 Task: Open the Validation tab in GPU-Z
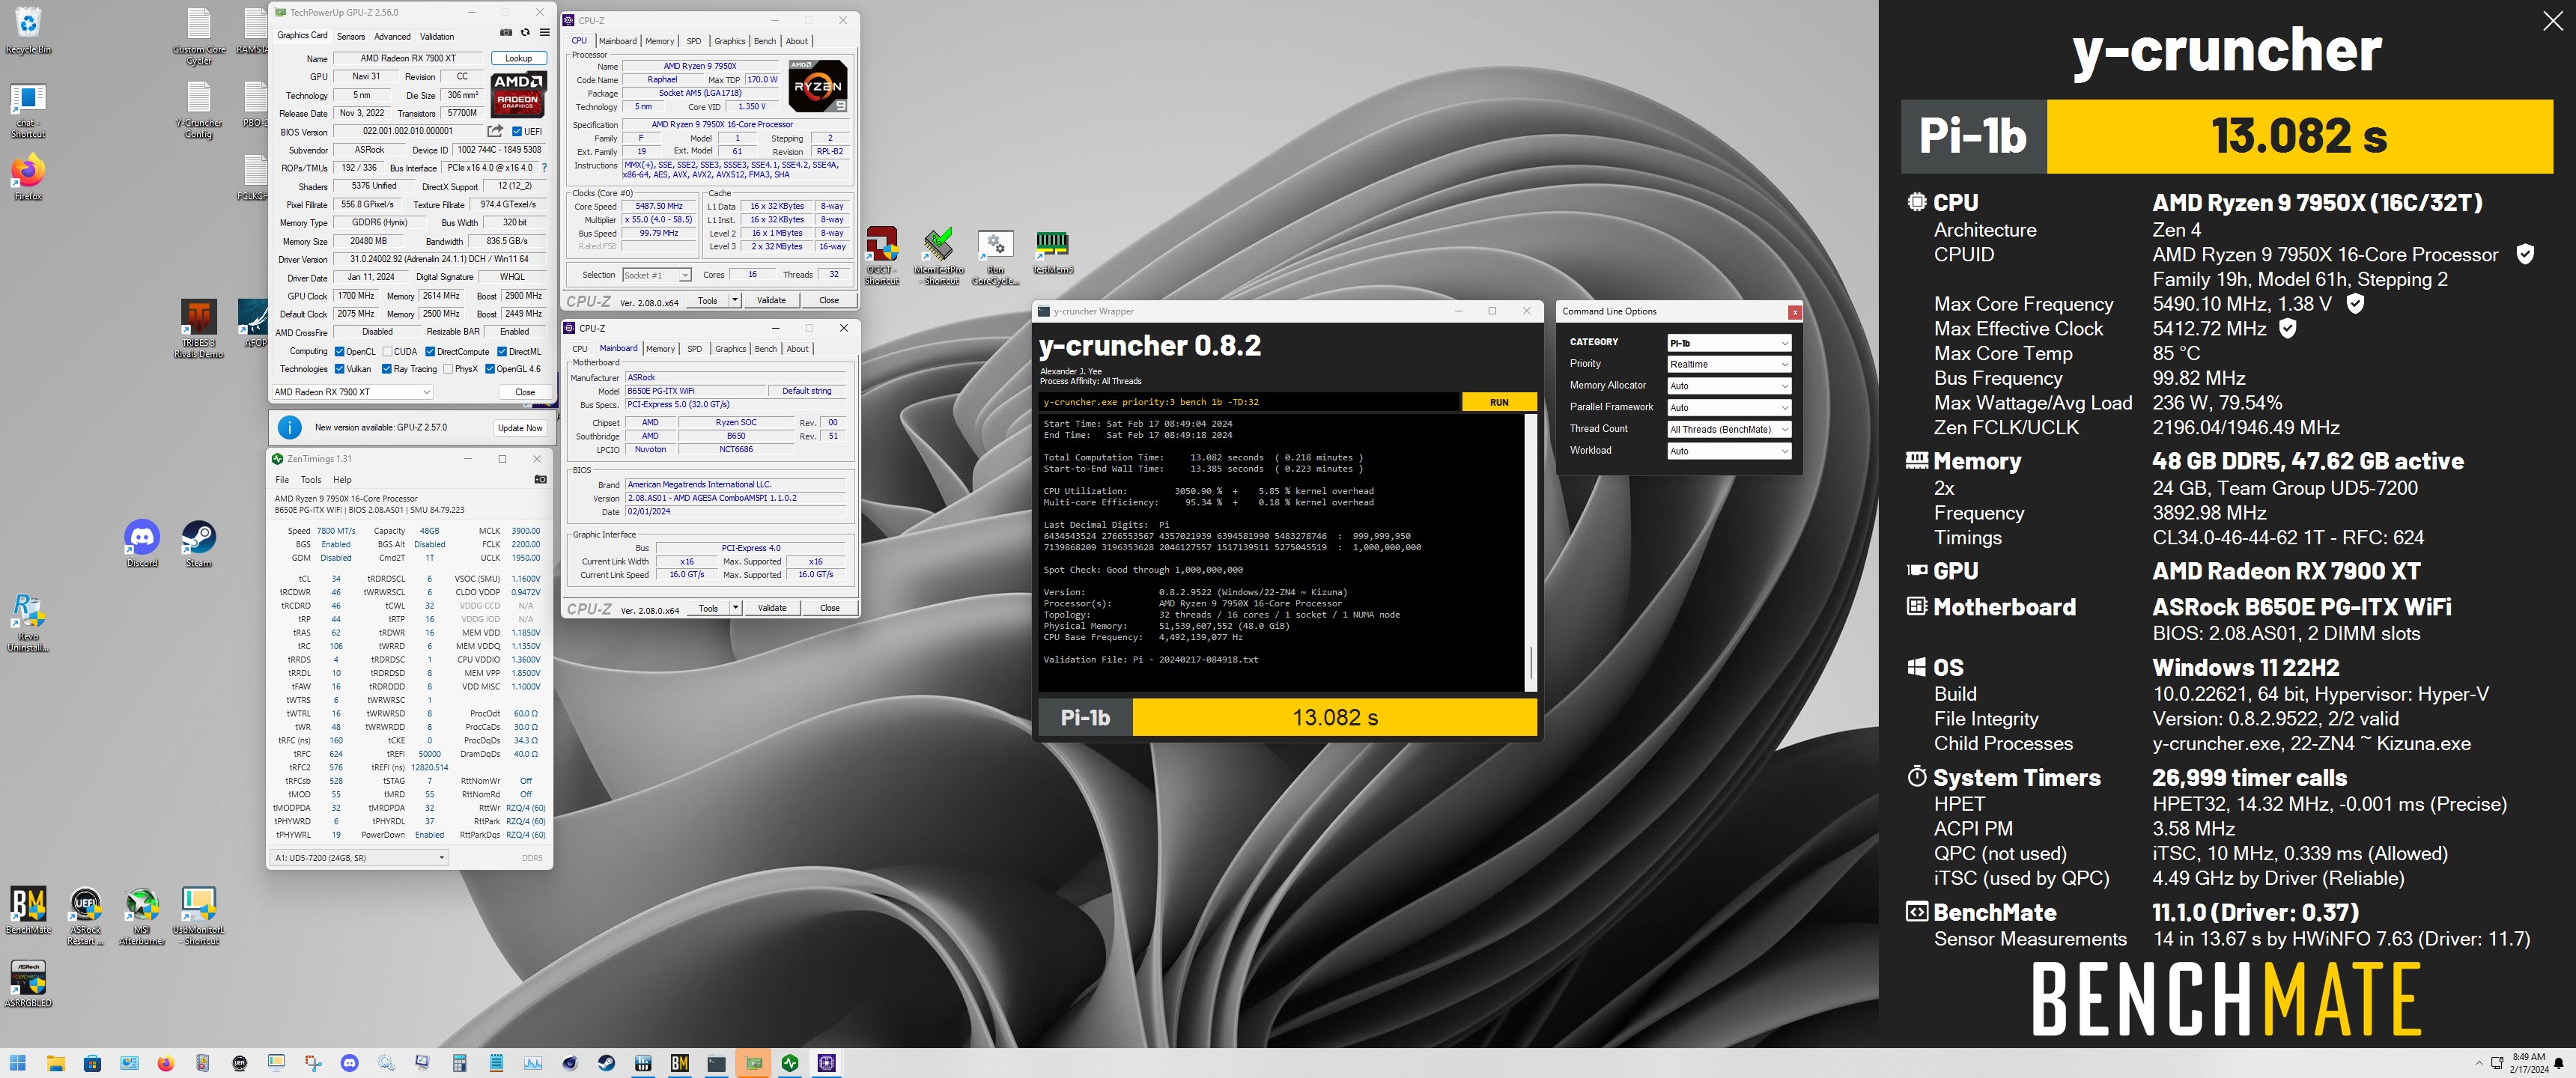click(437, 36)
